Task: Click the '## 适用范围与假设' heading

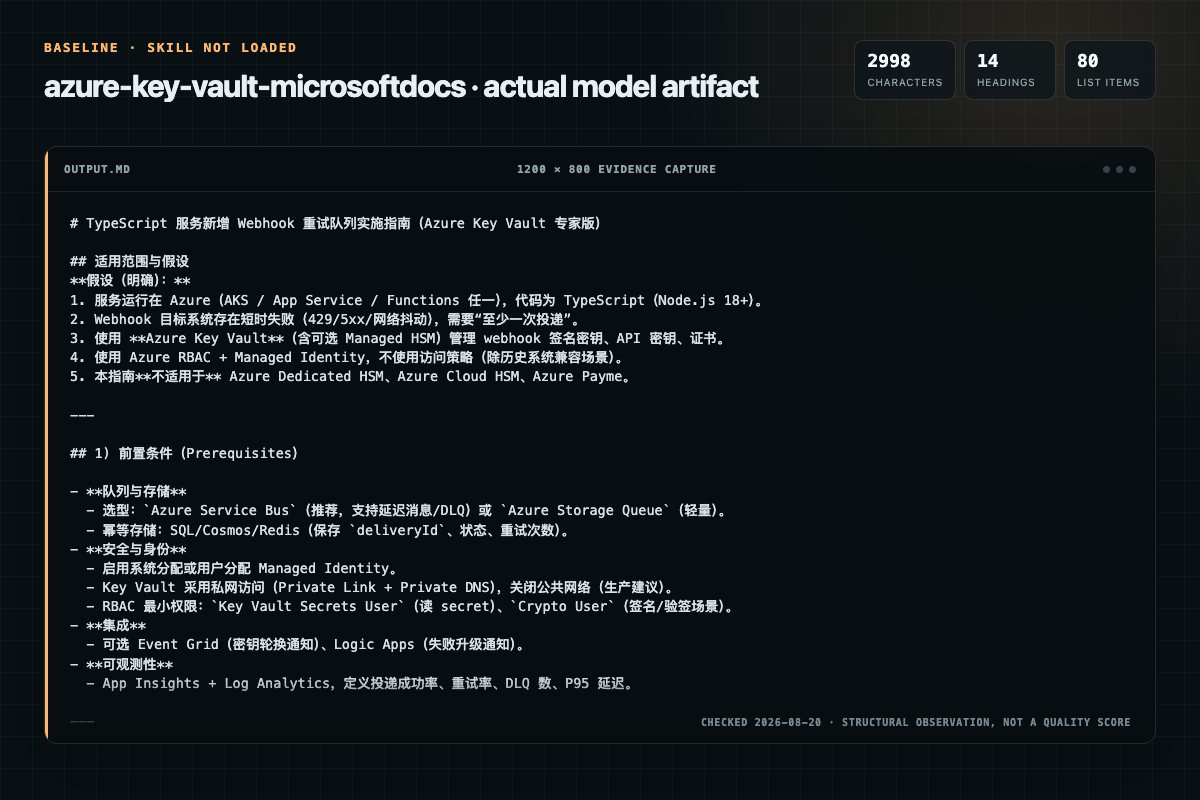Action: [x=130, y=261]
